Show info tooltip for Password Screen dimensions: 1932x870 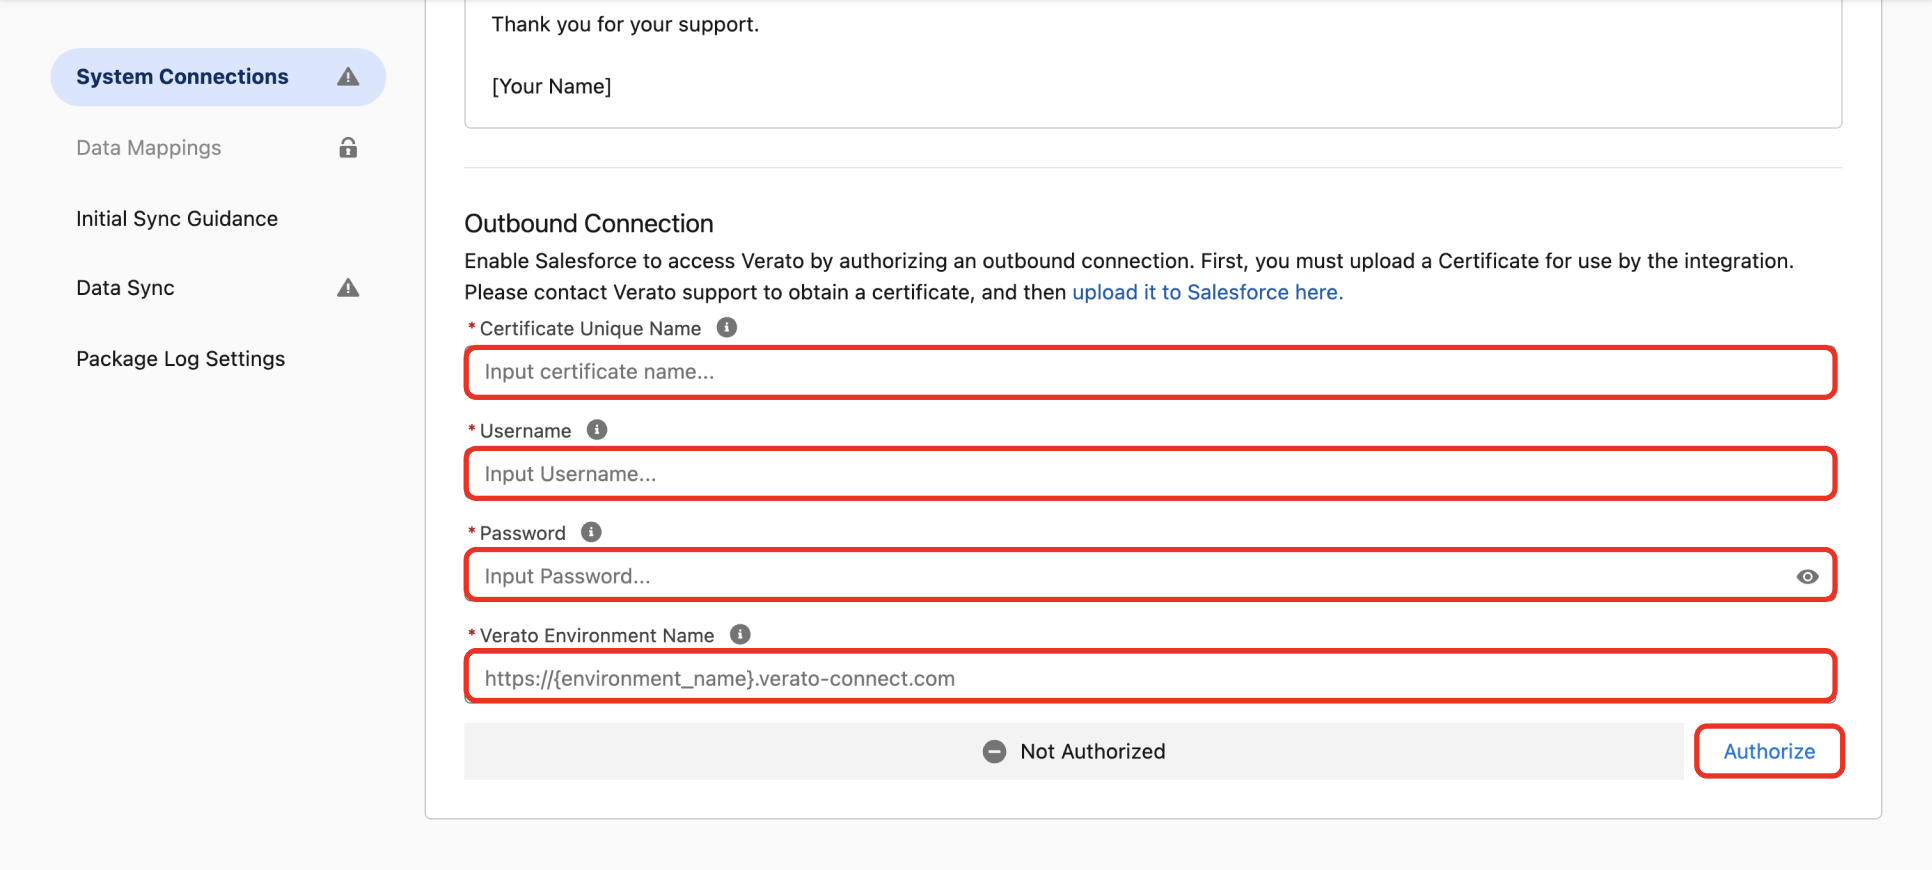pyautogui.click(x=591, y=532)
